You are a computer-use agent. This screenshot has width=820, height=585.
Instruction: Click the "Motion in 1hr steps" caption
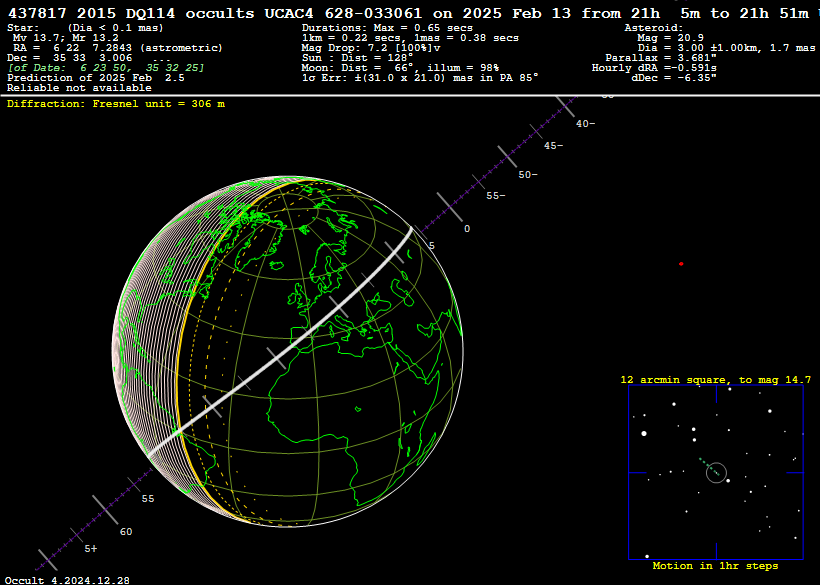point(715,566)
